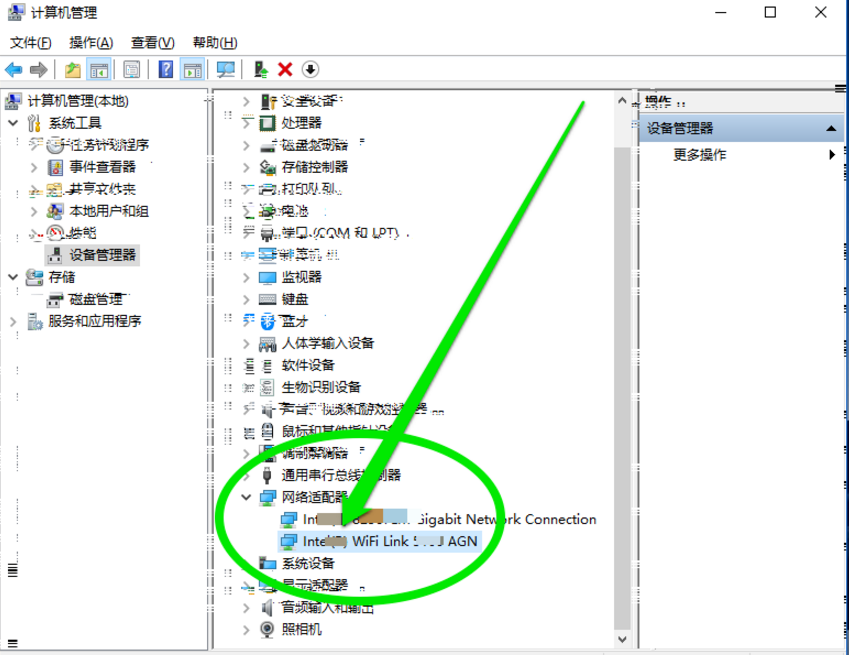The width and height of the screenshot is (849, 655).
Task: Click the 照相机 camera icon
Action: (x=267, y=630)
